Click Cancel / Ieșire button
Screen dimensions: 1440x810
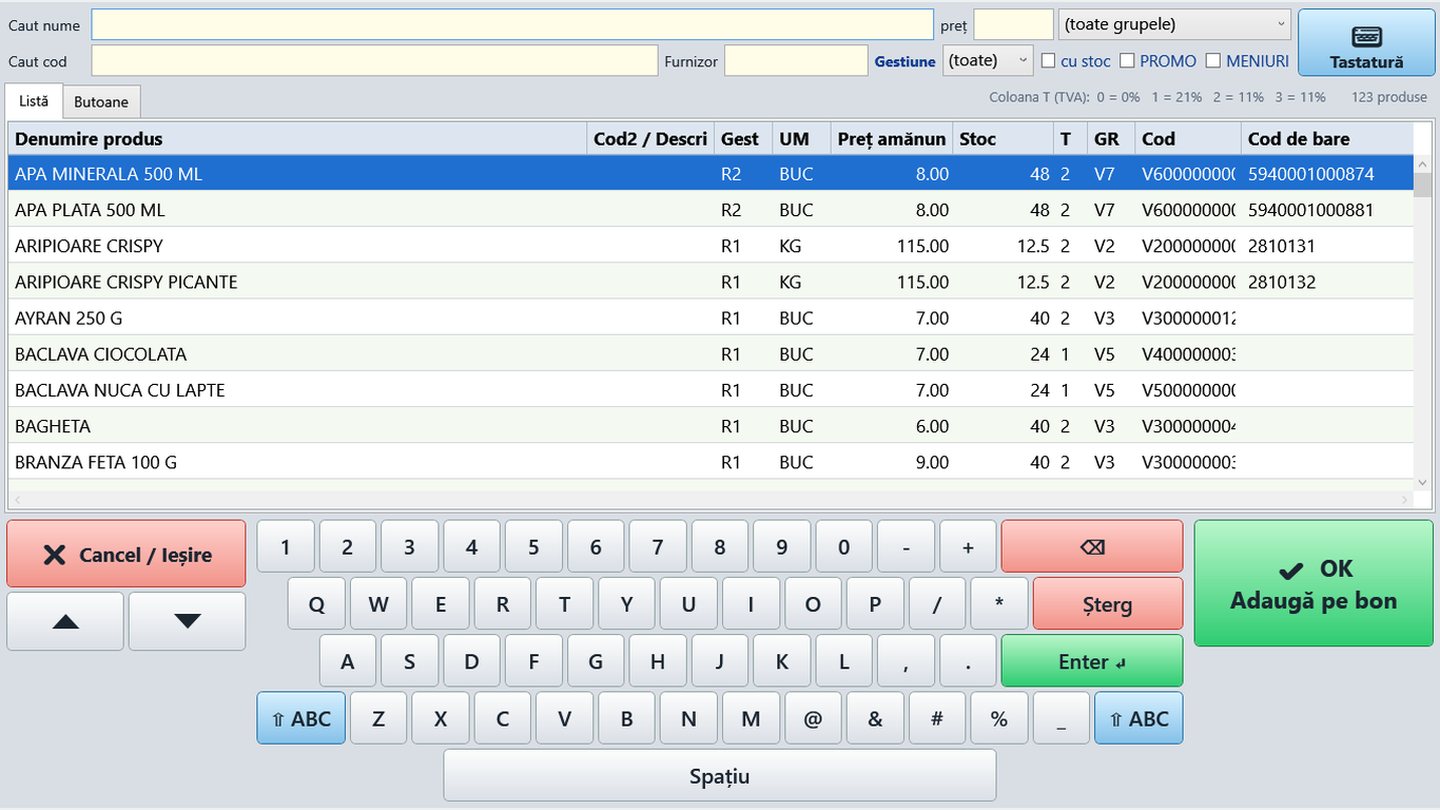[126, 554]
